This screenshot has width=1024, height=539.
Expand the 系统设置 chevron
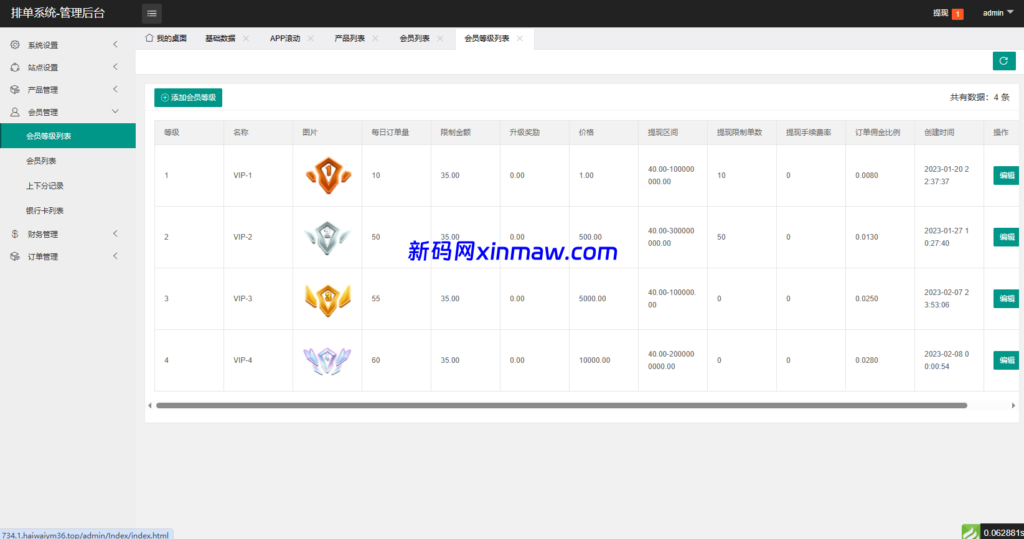point(116,44)
